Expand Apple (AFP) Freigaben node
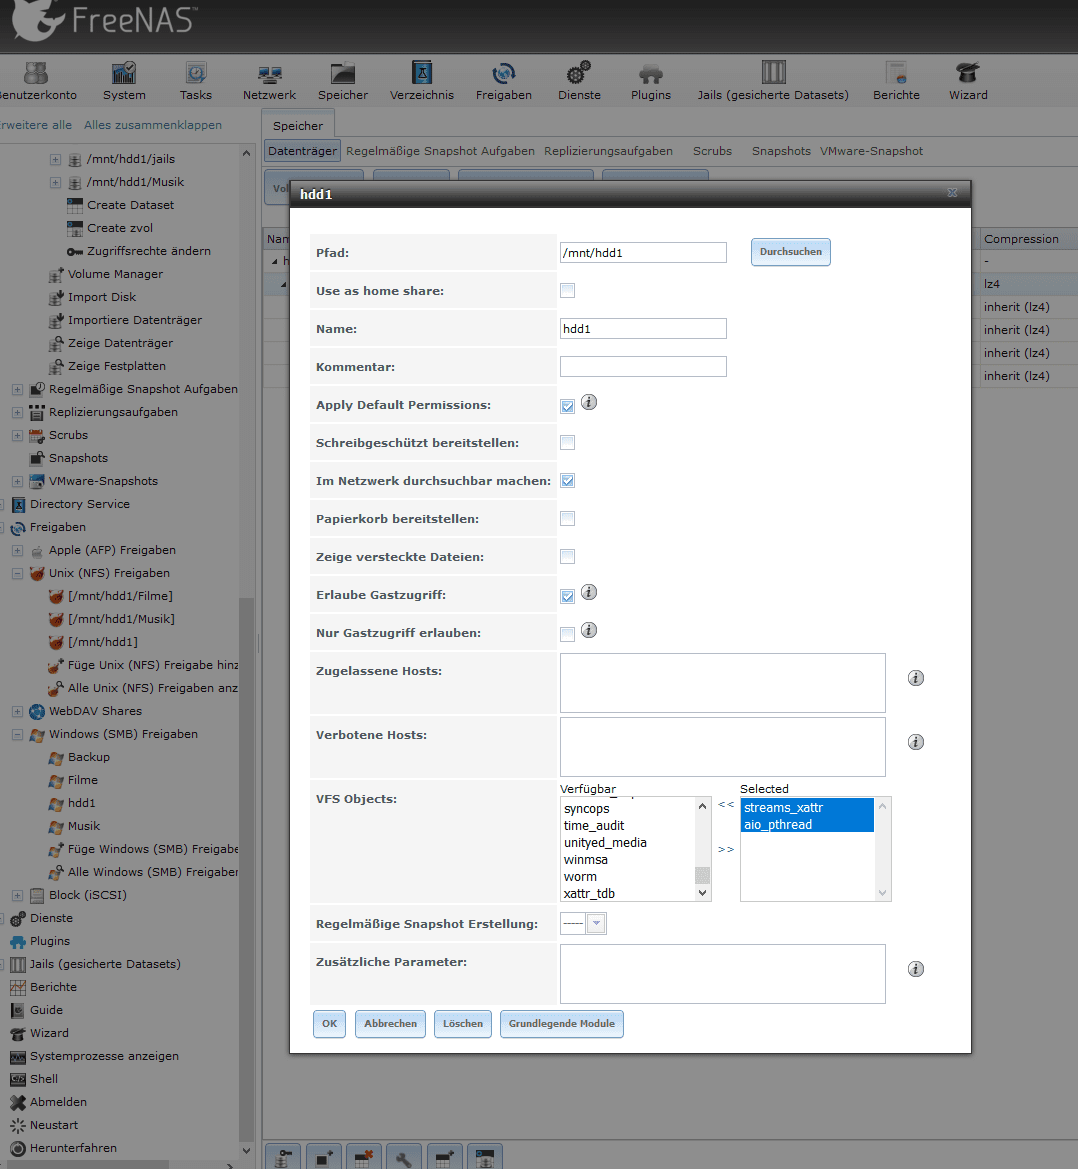1078x1169 pixels. pyautogui.click(x=17, y=551)
